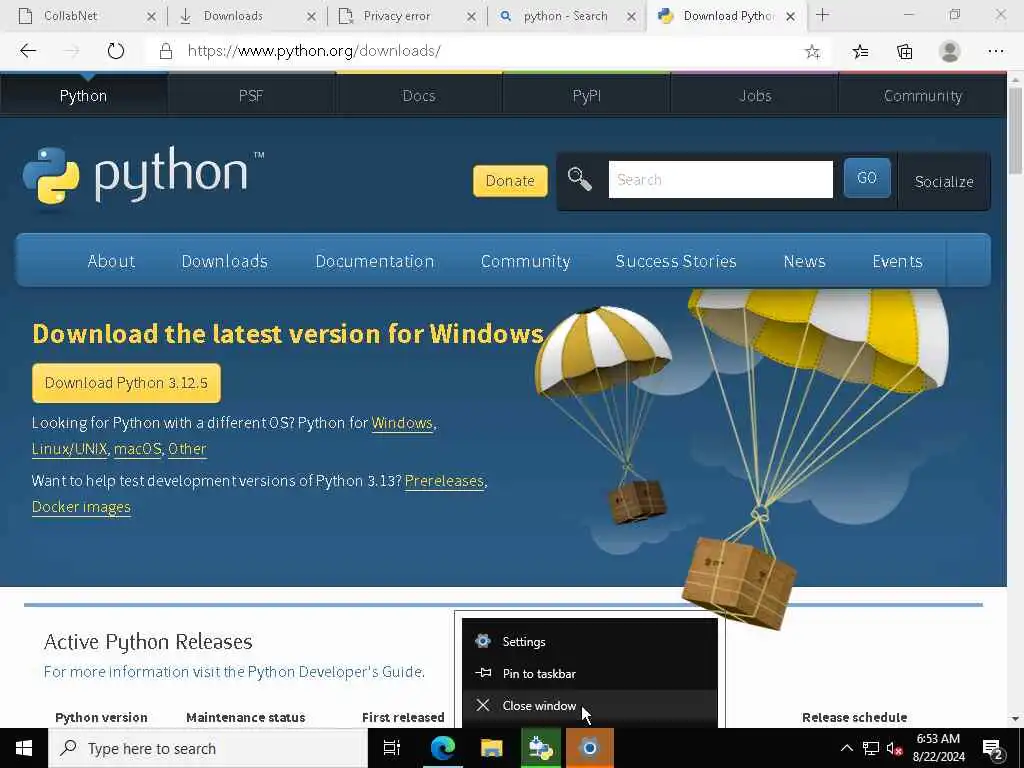Open the Prereleases link

444,481
